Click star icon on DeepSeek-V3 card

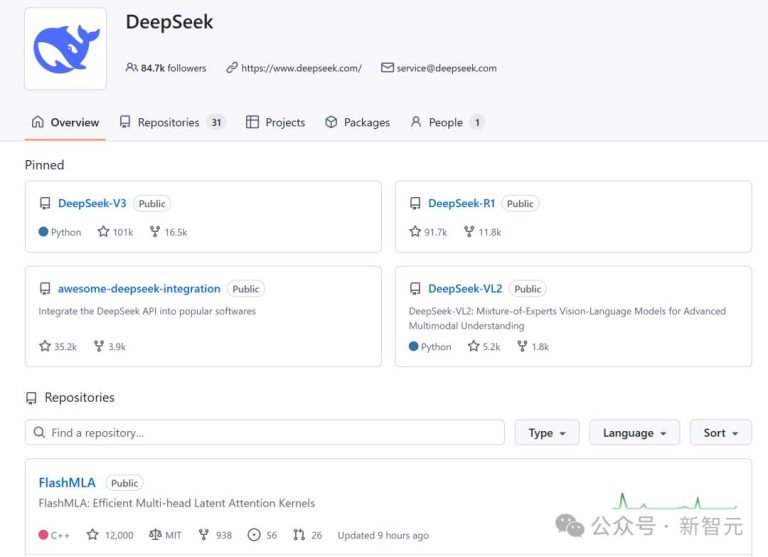tap(103, 231)
